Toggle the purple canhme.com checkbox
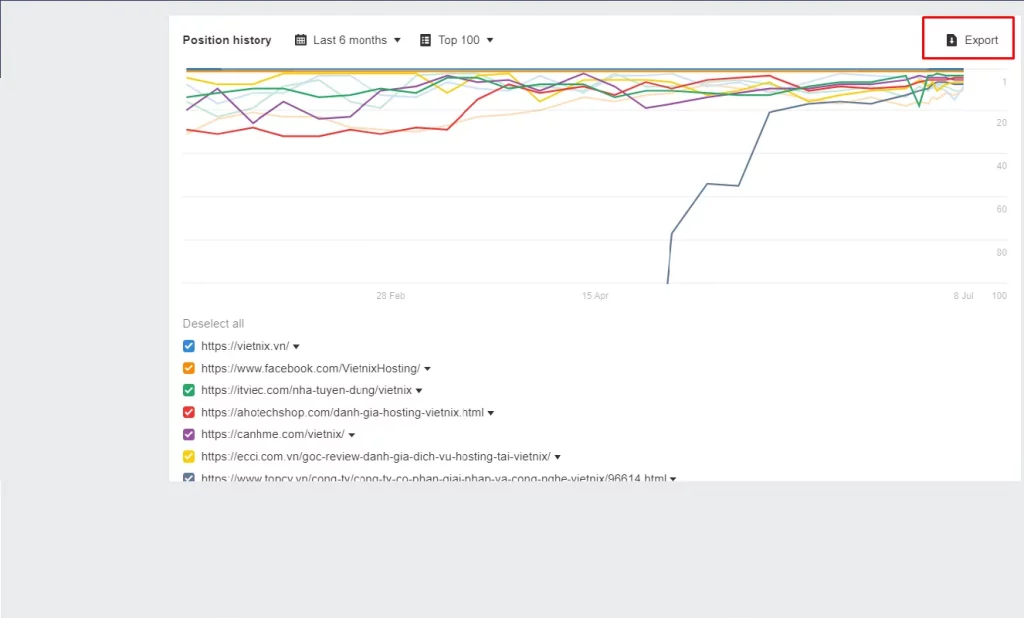This screenshot has width=1024, height=618. coord(189,434)
